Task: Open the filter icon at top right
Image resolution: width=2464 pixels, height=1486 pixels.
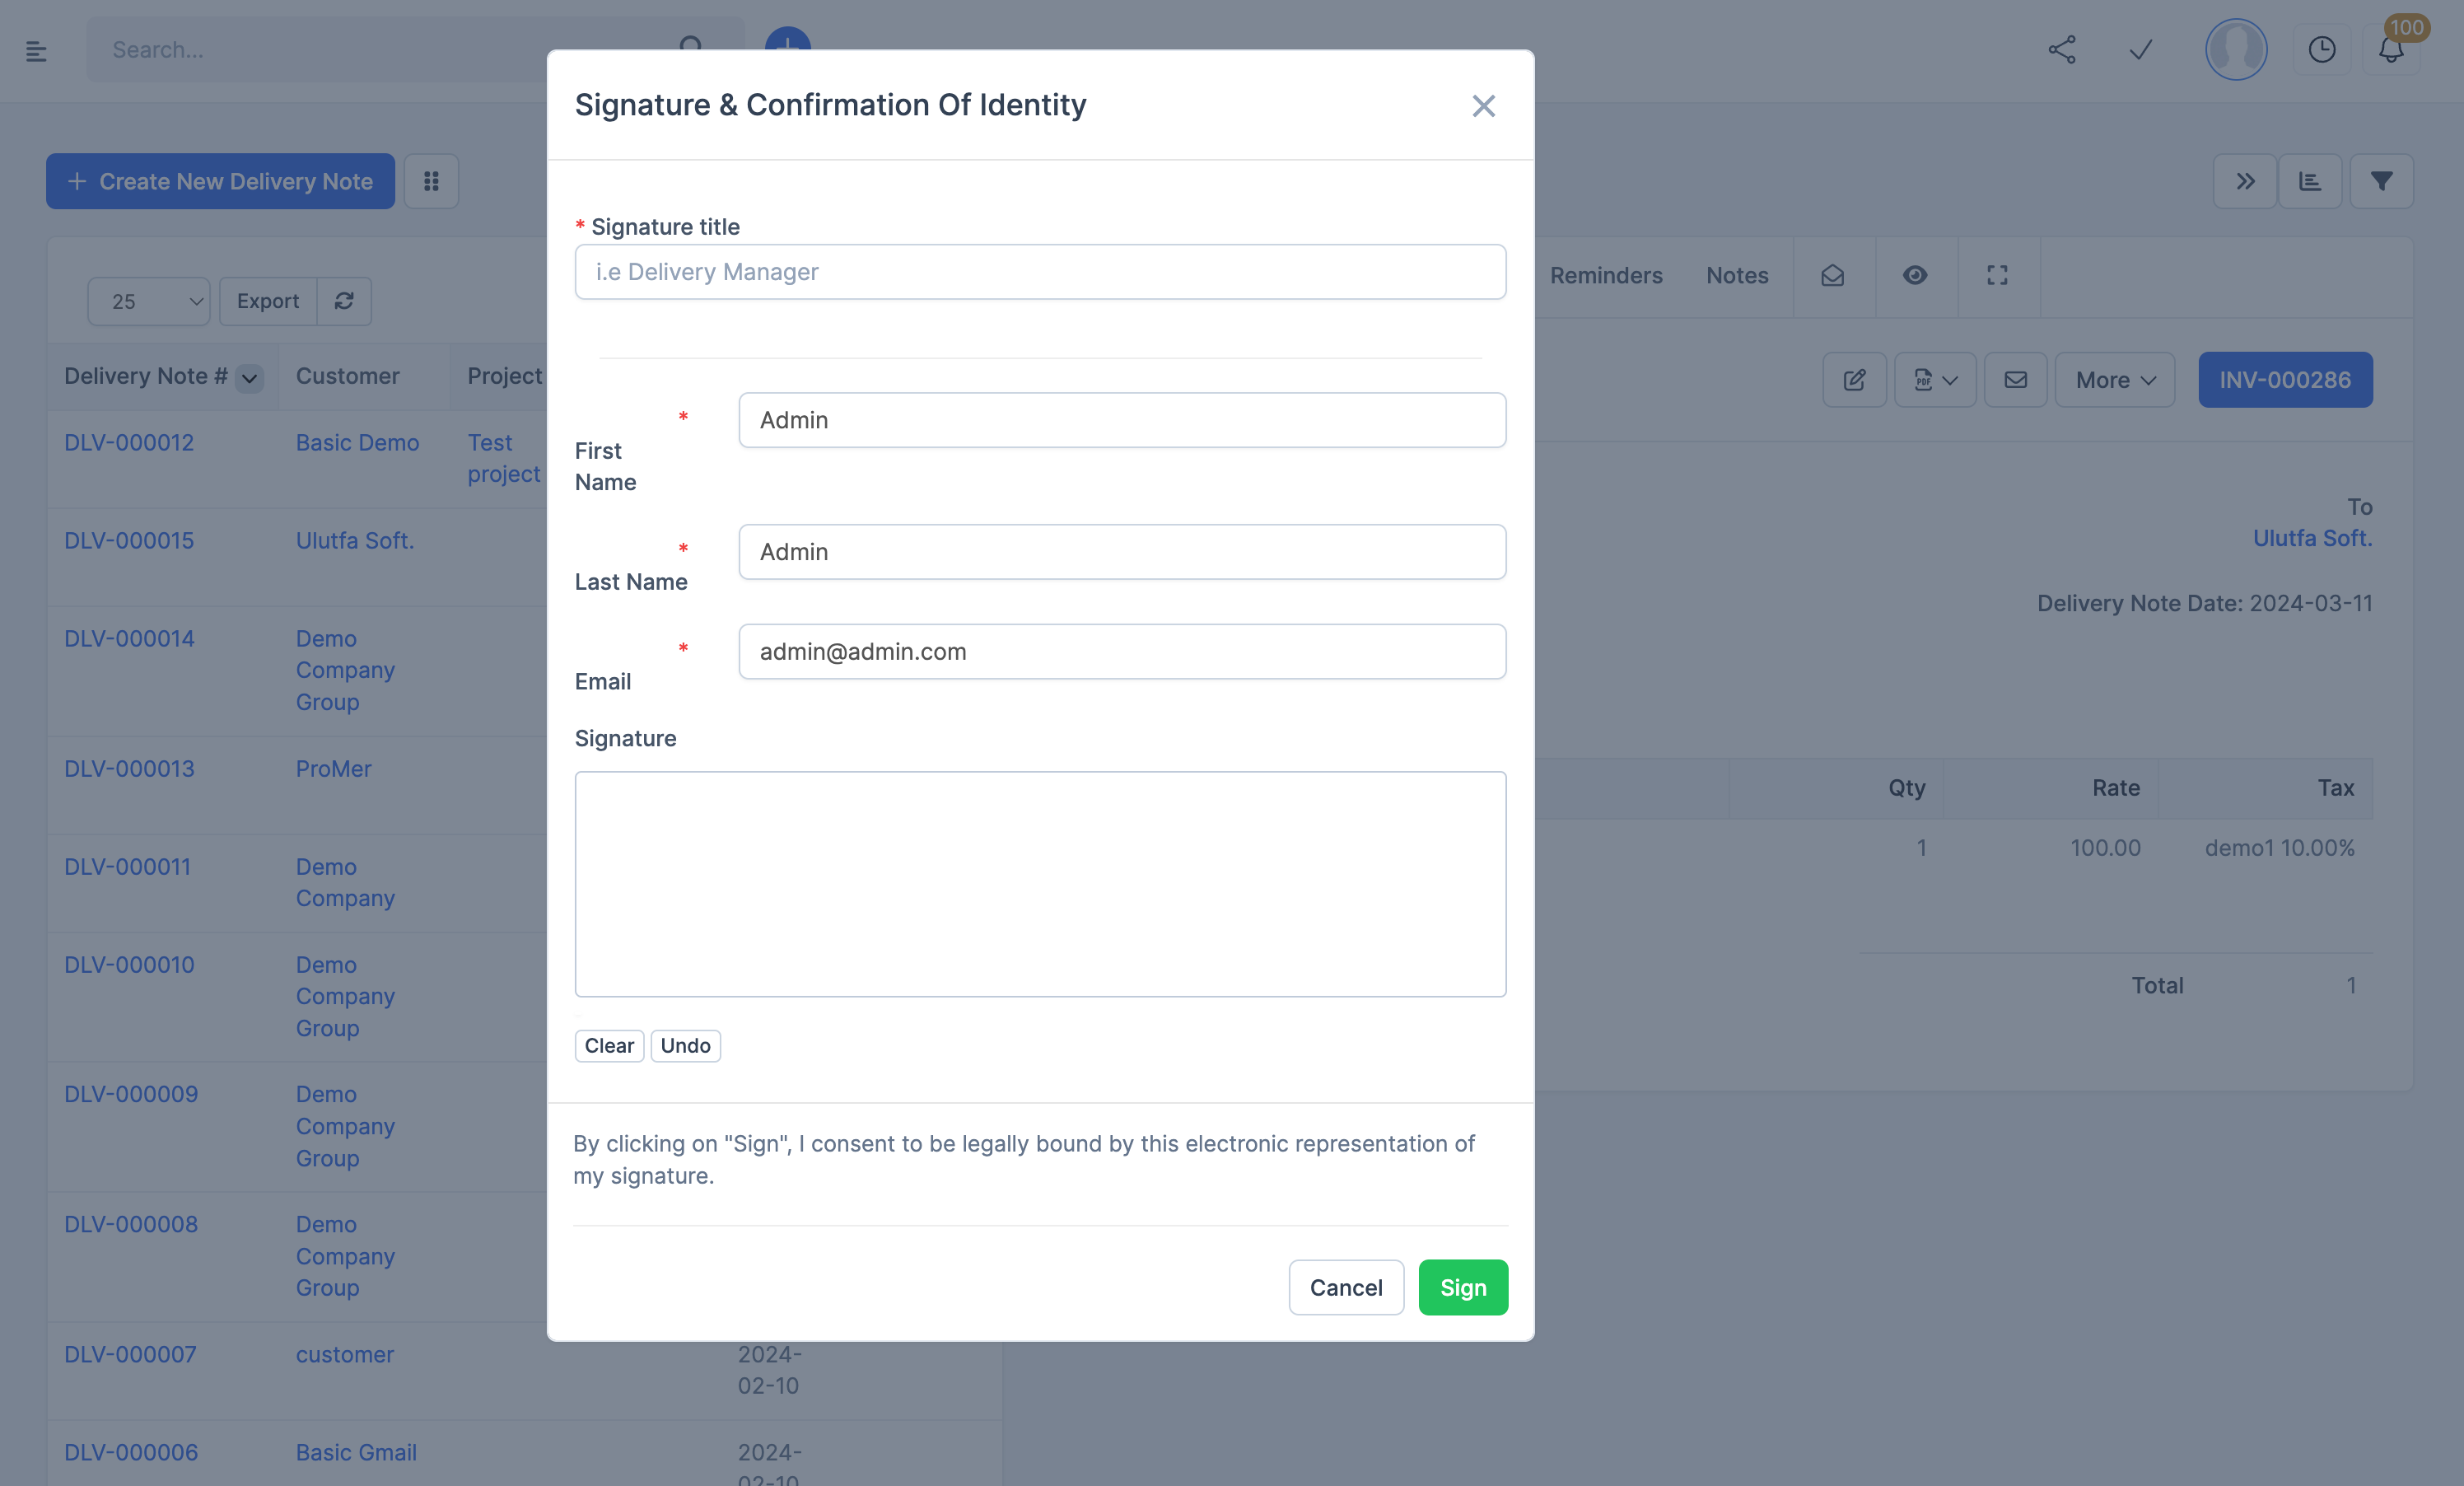Action: pyautogui.click(x=2382, y=181)
